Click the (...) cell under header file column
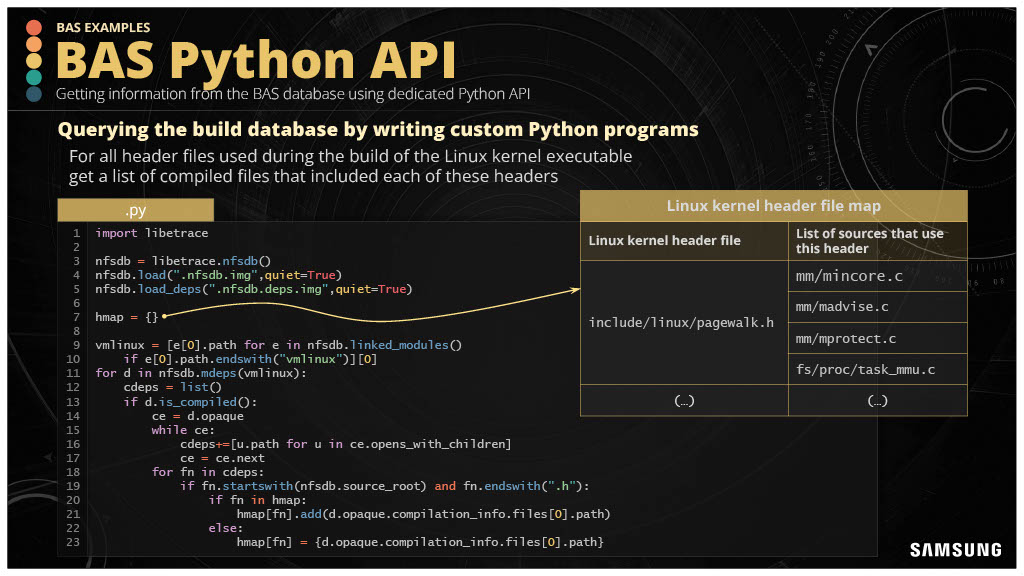Image resolution: width=1024 pixels, height=576 pixels. (684, 400)
